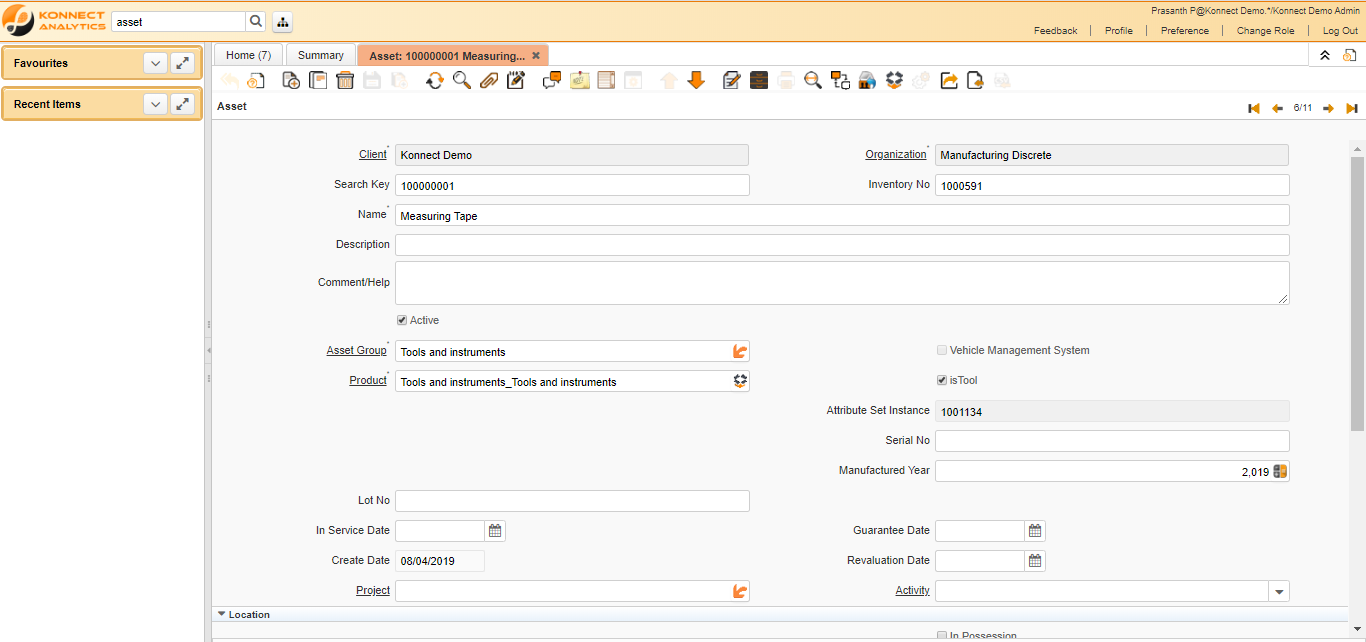Open the Chat speech bubbles icon
Image resolution: width=1366 pixels, height=642 pixels.
pyautogui.click(x=552, y=80)
